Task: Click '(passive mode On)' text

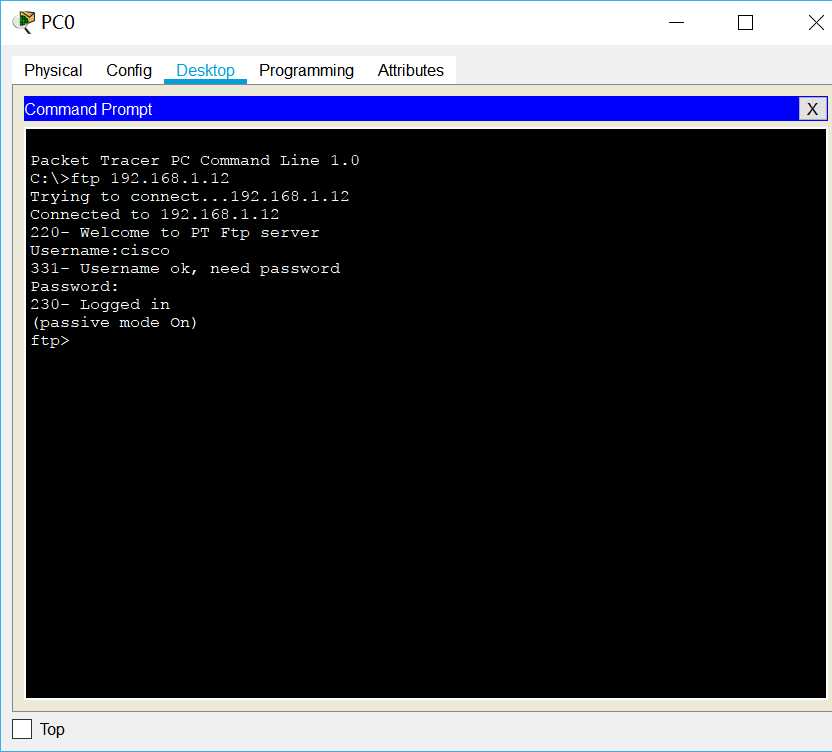Action: pyautogui.click(x=114, y=323)
